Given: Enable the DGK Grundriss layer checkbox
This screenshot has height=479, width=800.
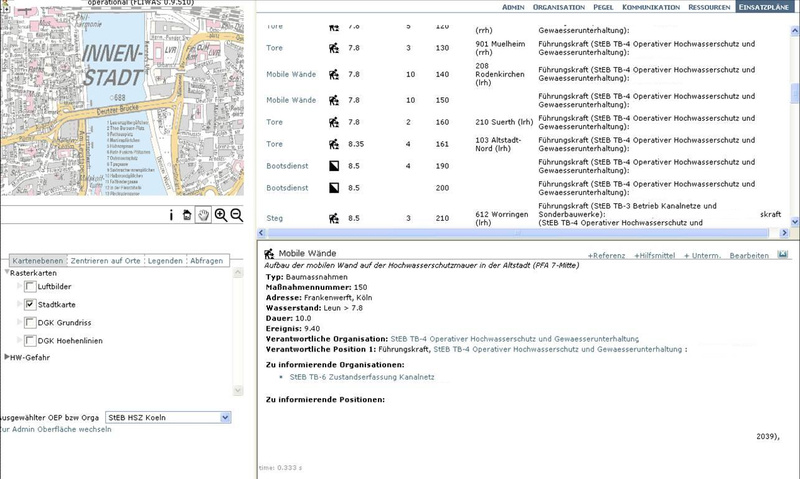Looking at the screenshot, I should click(x=30, y=322).
